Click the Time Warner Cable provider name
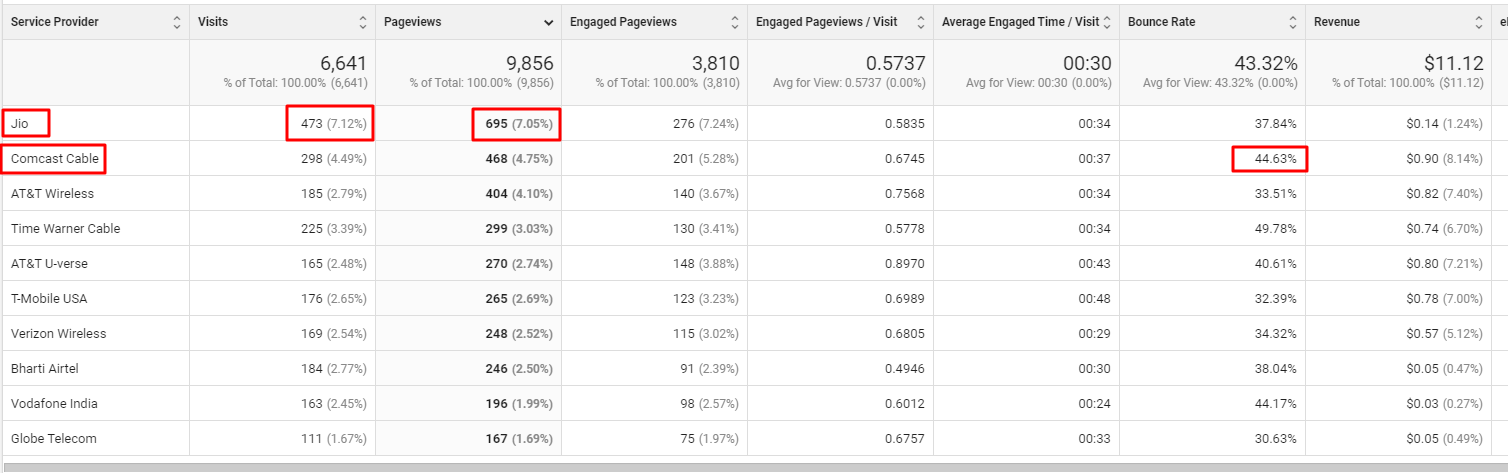 [65, 228]
